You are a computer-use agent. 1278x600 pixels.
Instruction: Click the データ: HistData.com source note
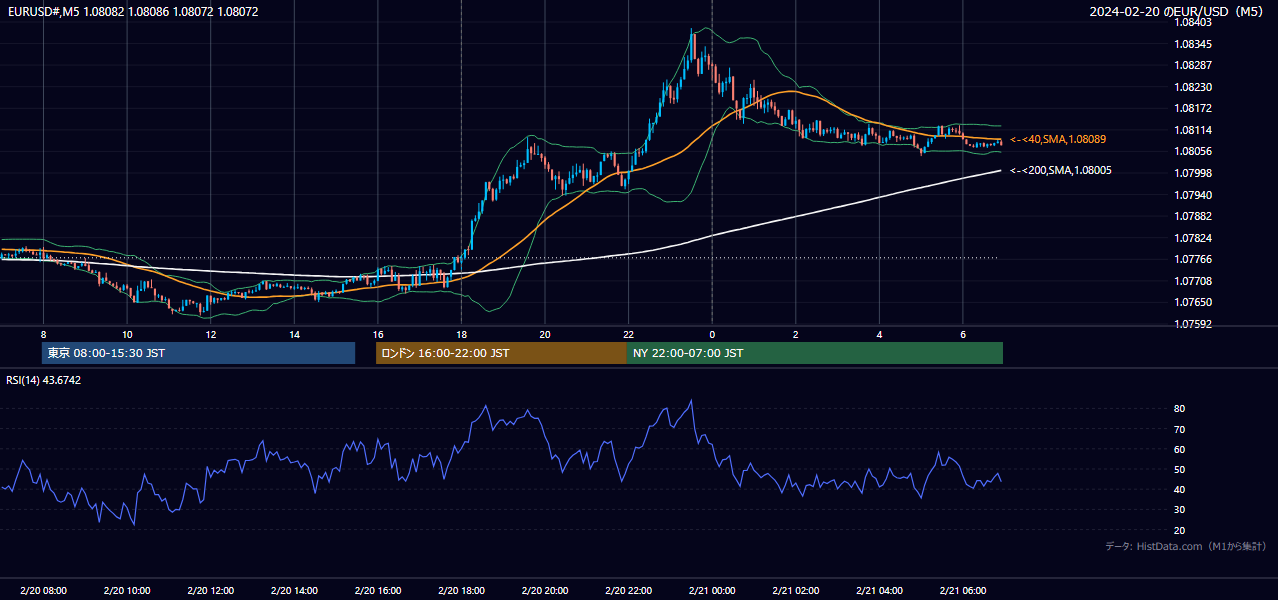[1185, 546]
